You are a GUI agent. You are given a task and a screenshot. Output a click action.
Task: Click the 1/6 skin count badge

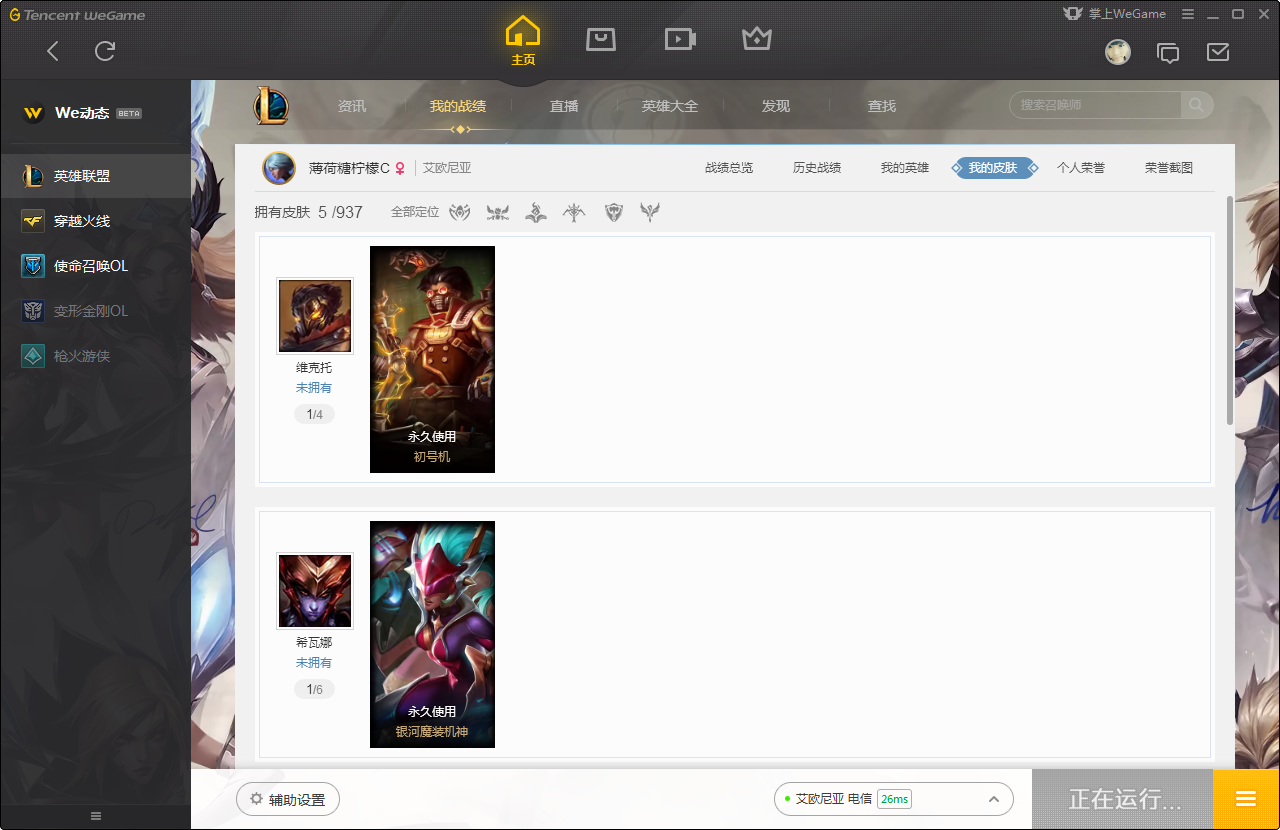(x=314, y=689)
